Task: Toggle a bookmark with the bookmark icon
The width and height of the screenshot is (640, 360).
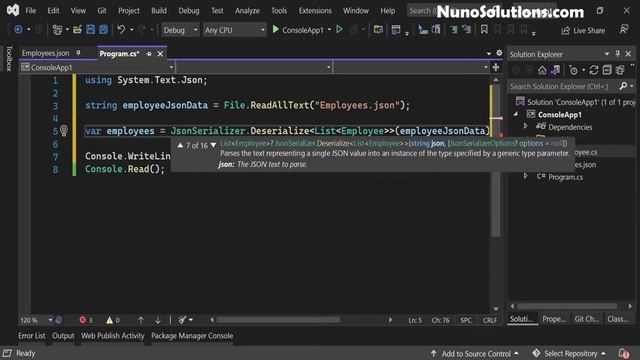Action: 484,29
